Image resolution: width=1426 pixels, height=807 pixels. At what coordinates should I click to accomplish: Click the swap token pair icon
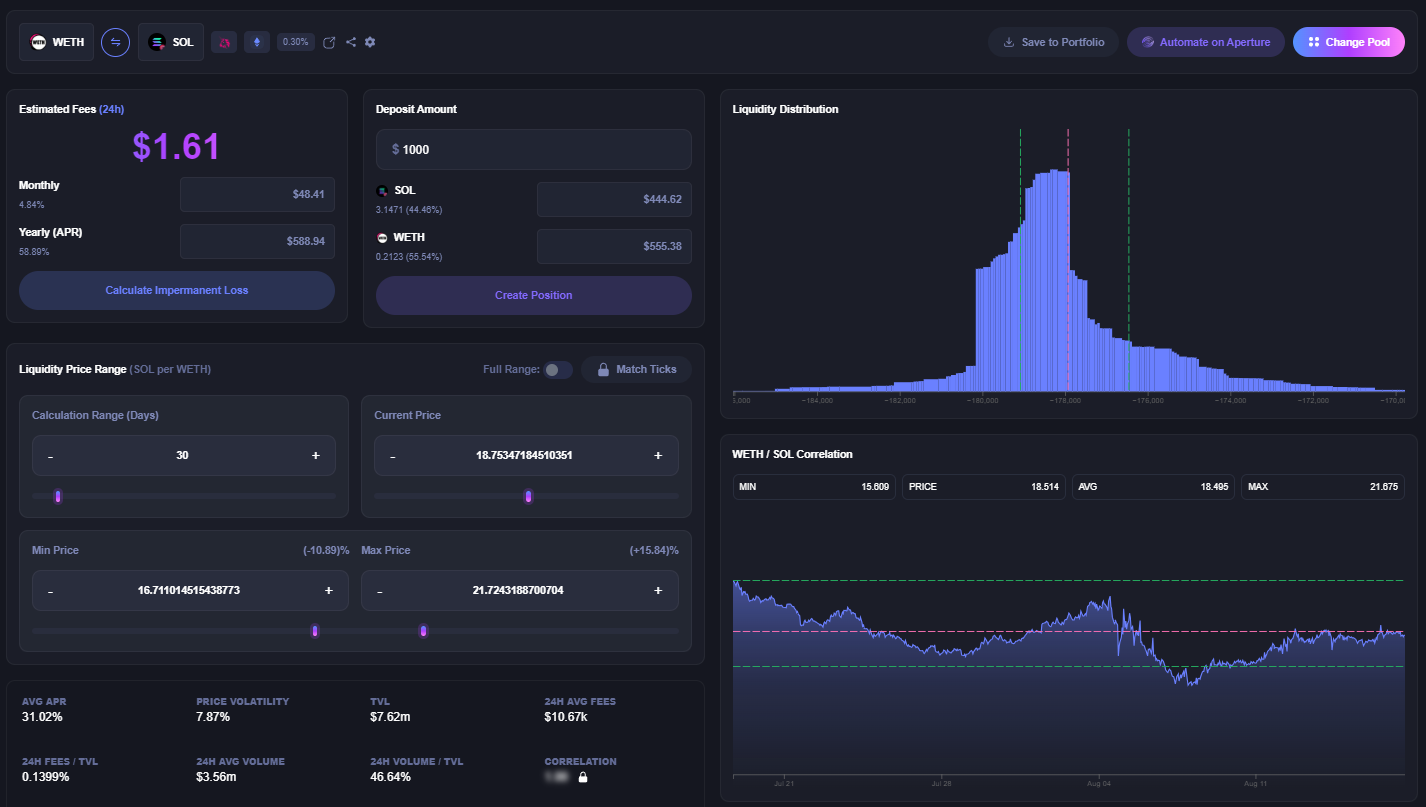tap(115, 42)
